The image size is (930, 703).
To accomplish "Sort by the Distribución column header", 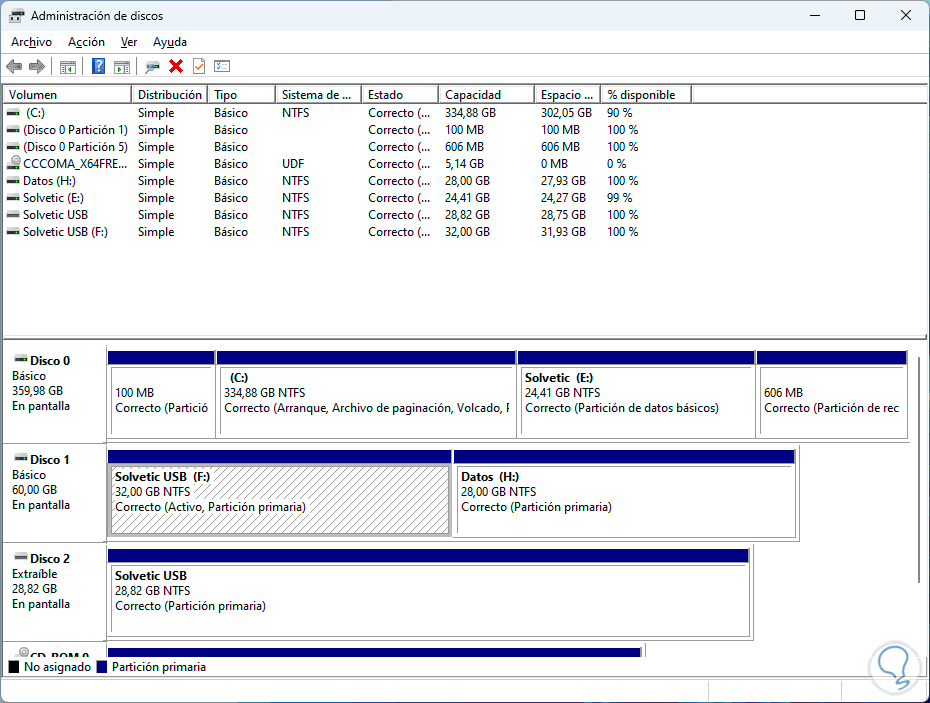I will (x=170, y=95).
